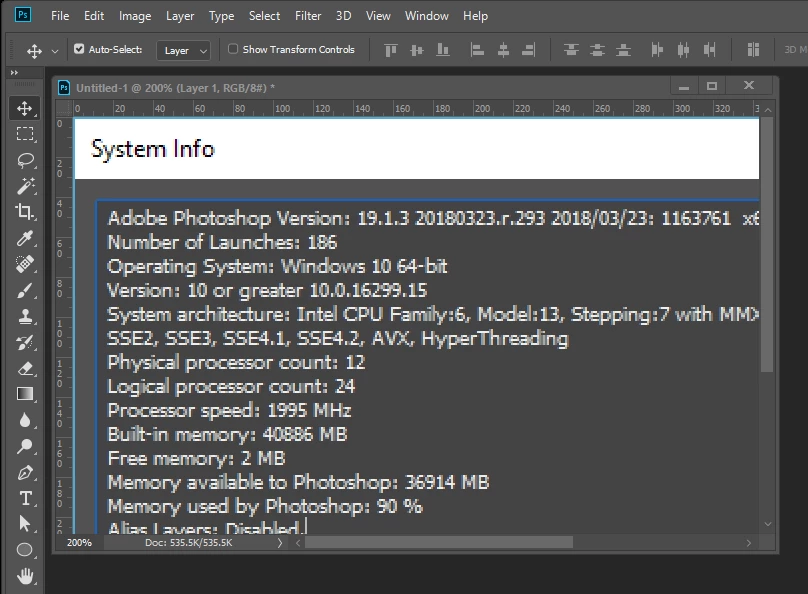Open the Type menu
Image resolution: width=808 pixels, height=594 pixels.
(222, 16)
